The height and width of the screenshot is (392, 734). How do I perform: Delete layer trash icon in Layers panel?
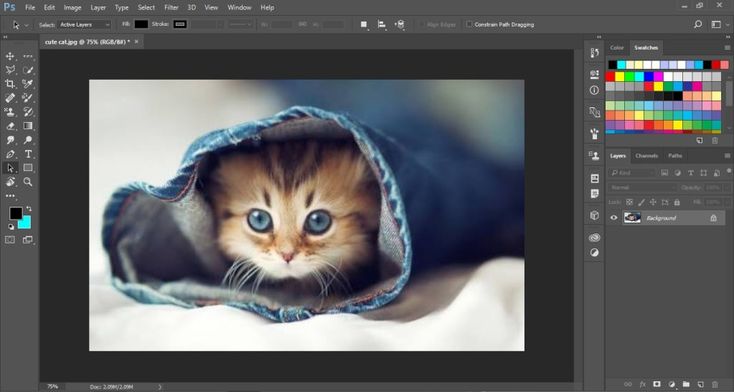pos(714,384)
